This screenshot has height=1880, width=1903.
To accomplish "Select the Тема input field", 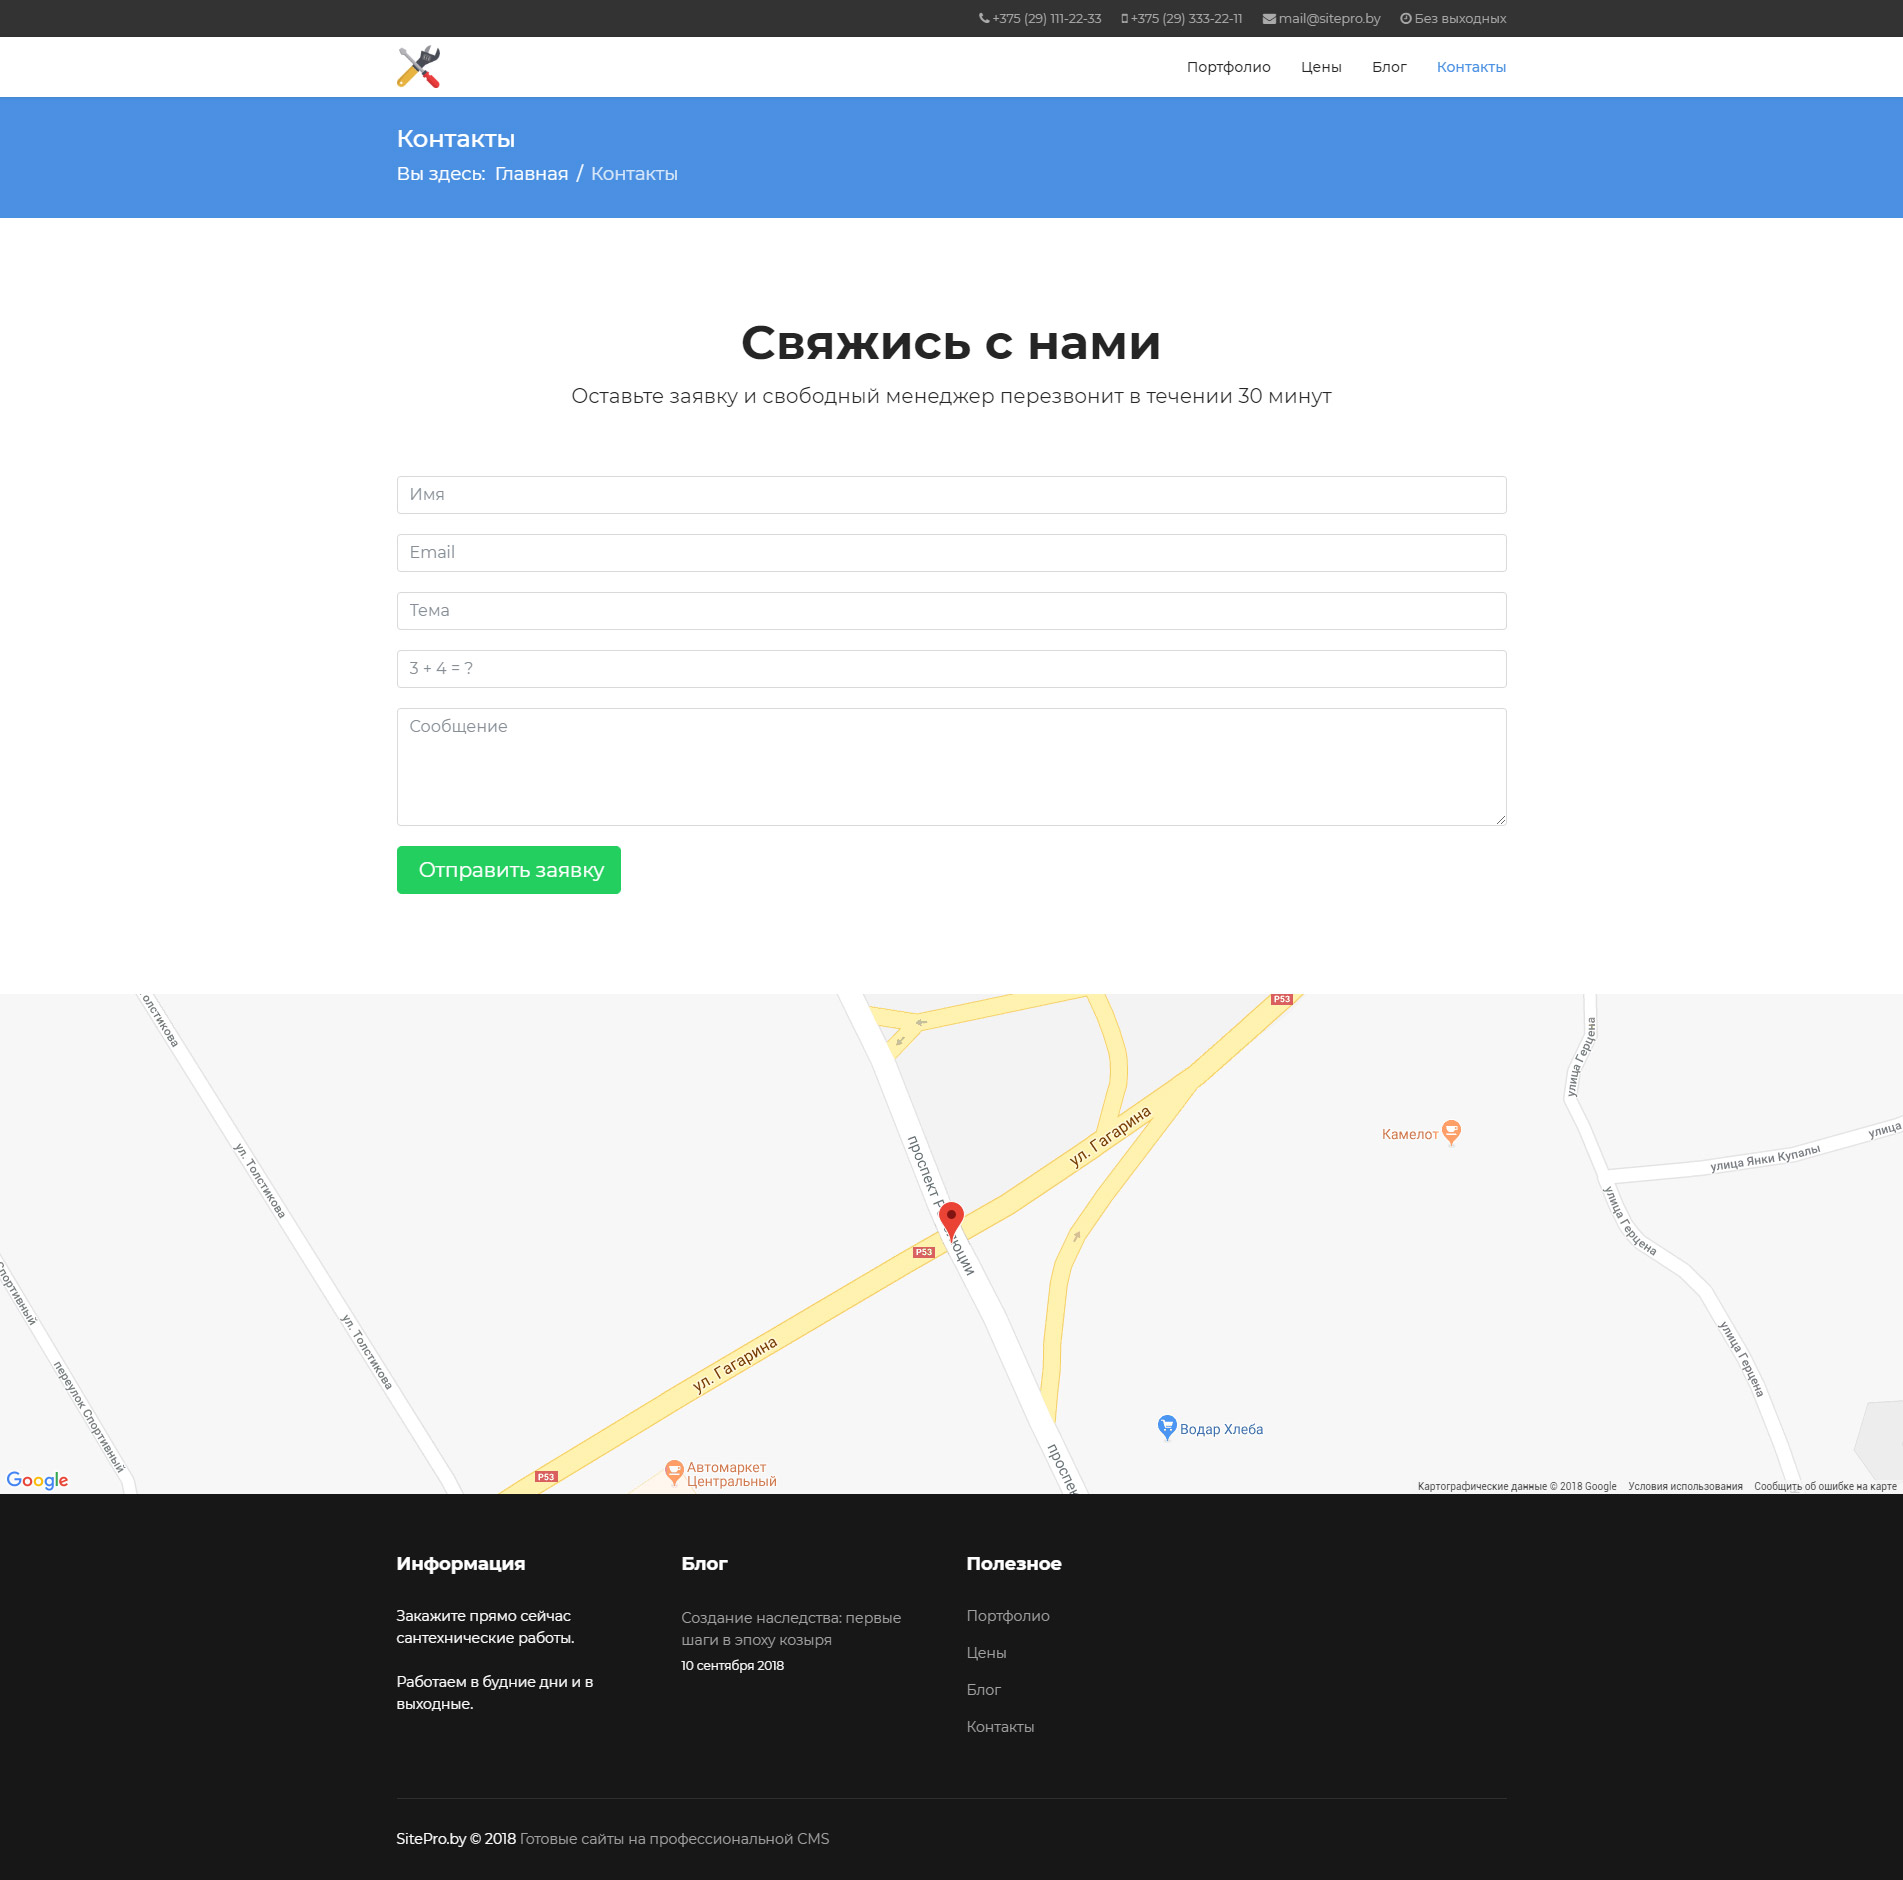I will click(x=951, y=611).
